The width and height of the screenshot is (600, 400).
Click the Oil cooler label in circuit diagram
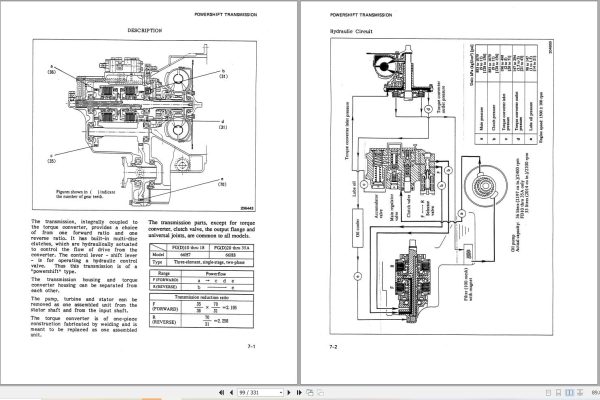pyautogui.click(x=358, y=228)
